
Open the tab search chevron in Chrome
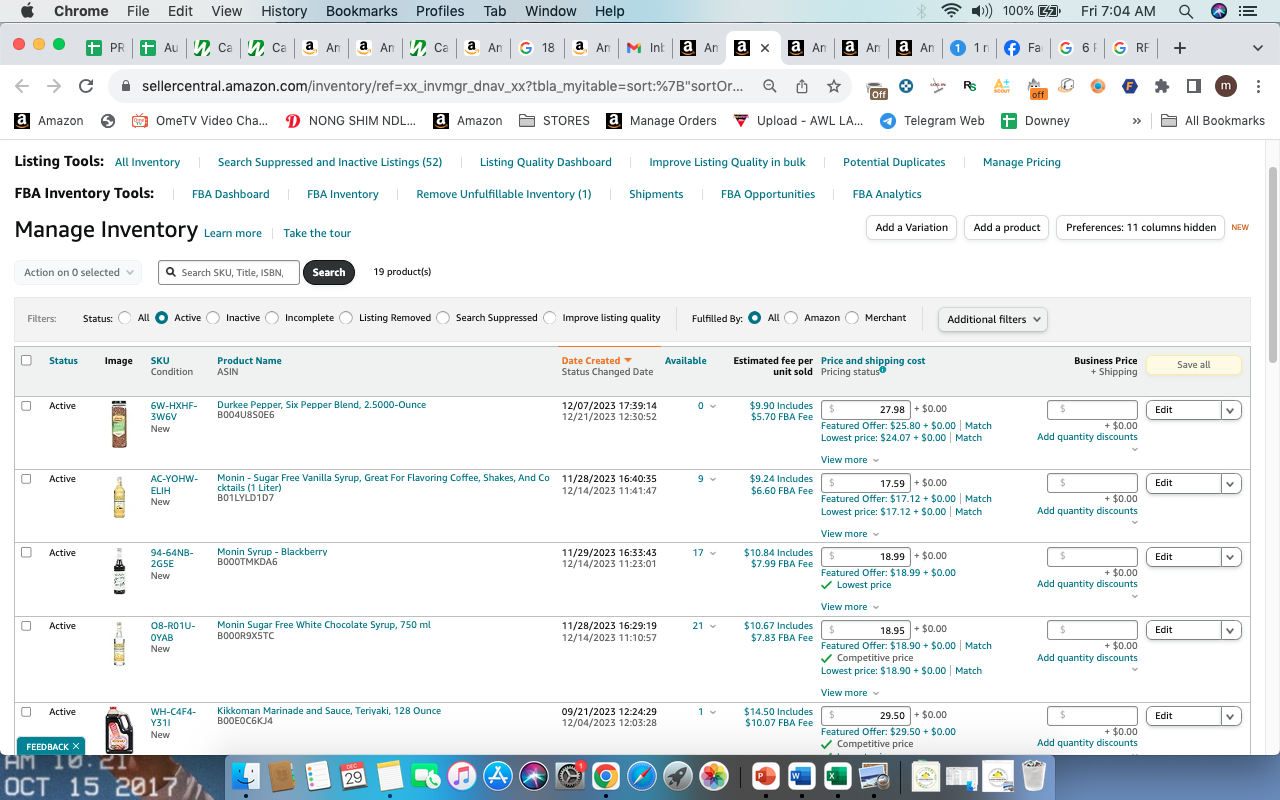tap(1258, 47)
